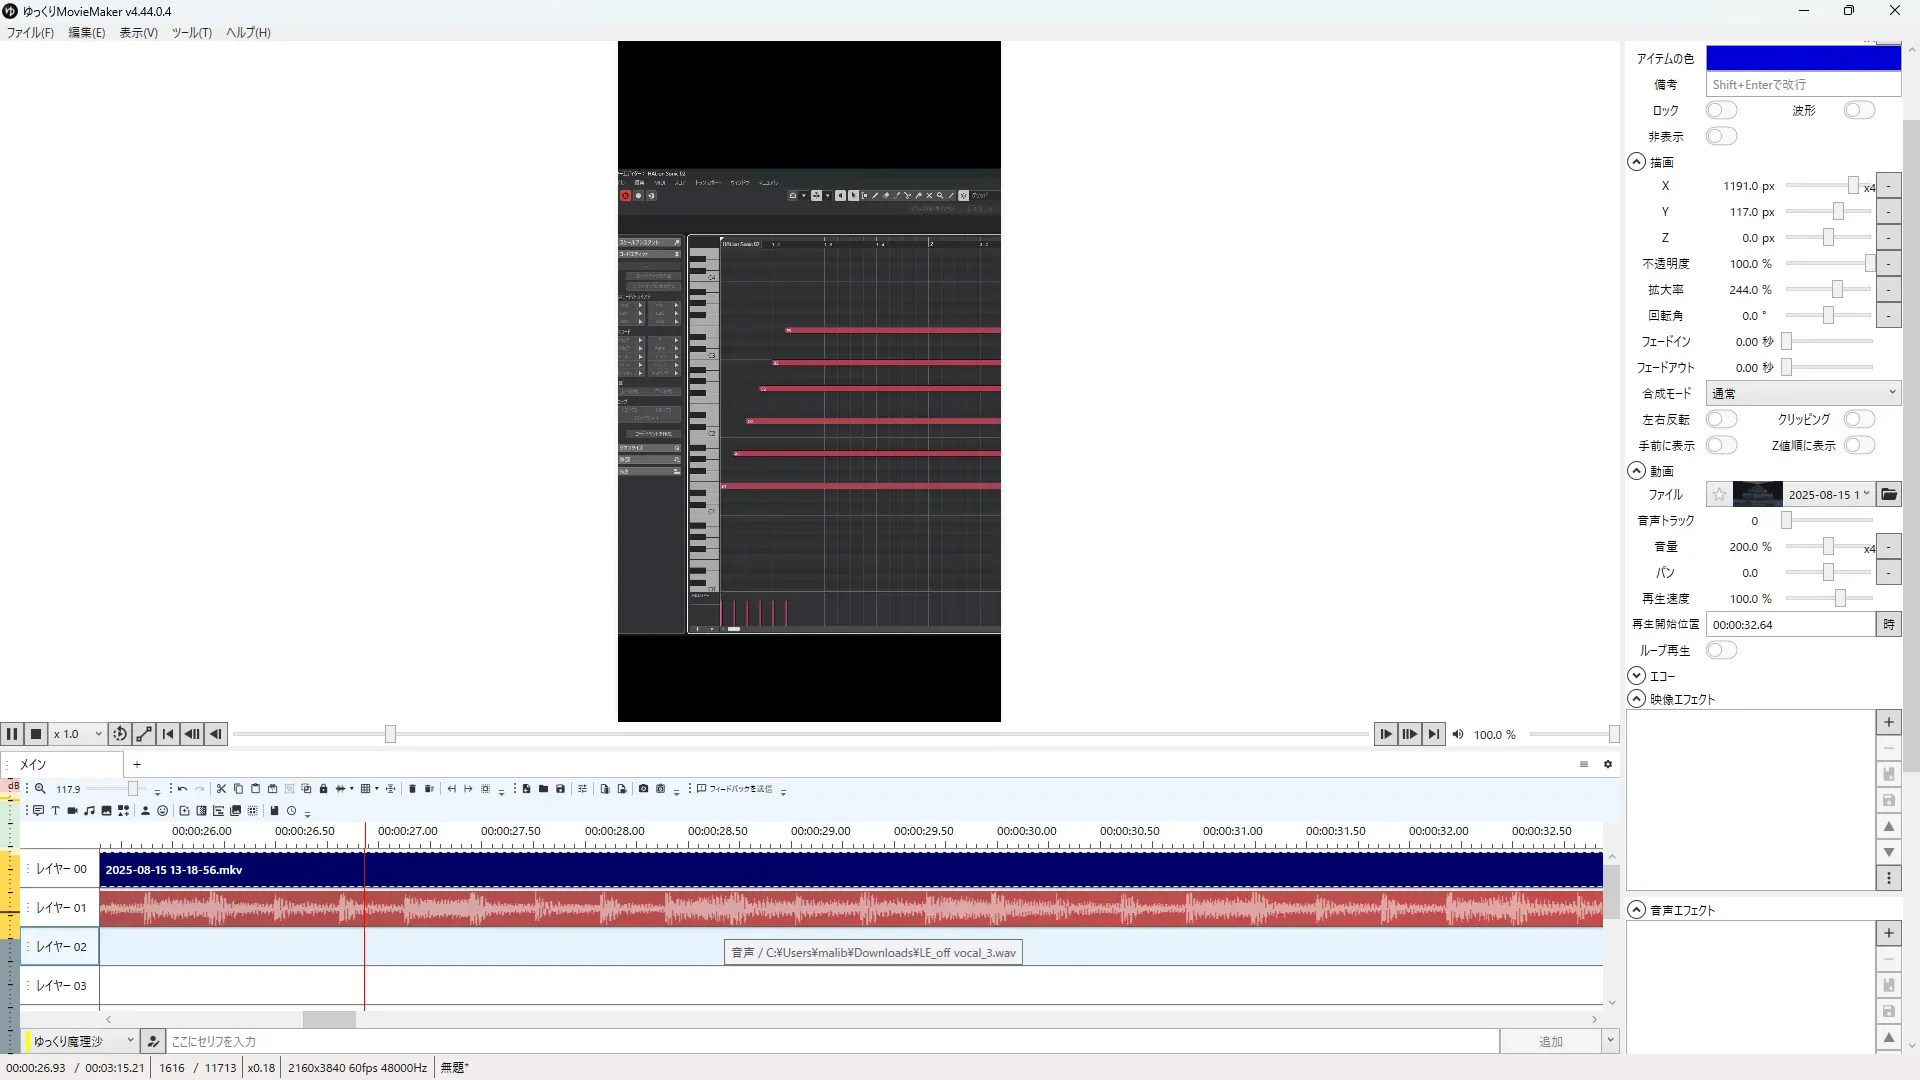Viewport: 1920px width, 1080px height.
Task: Open the ツール(T) menu
Action: point(191,32)
